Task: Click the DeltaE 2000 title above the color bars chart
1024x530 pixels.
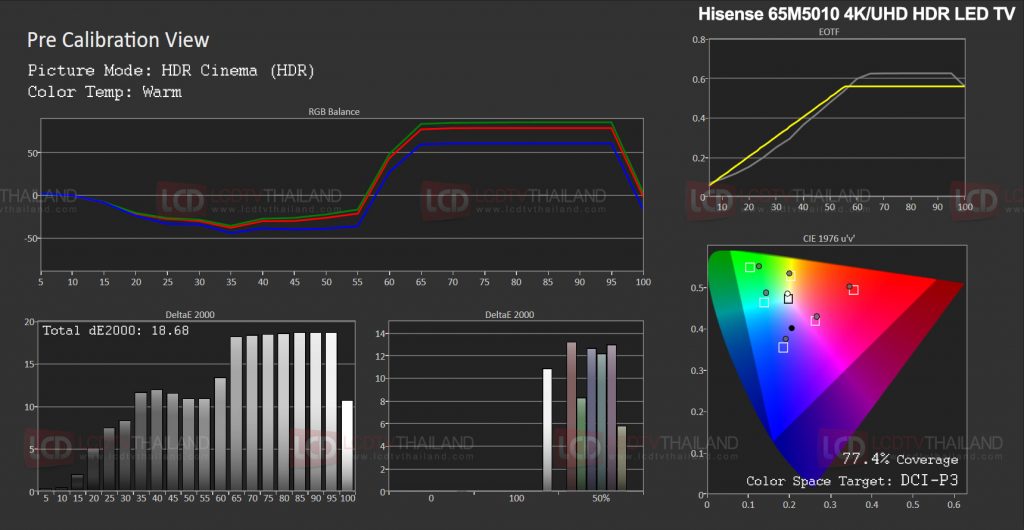Action: [x=509, y=315]
